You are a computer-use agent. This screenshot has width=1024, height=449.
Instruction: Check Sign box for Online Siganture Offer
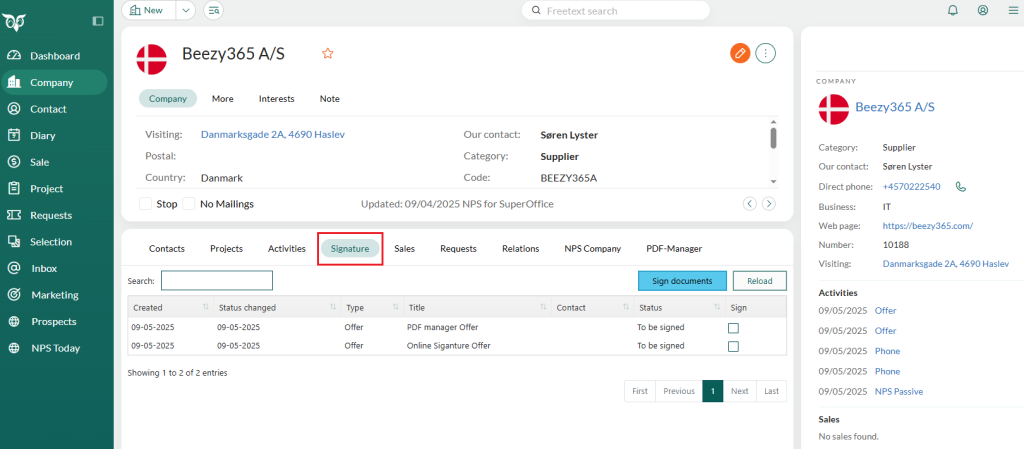point(733,346)
